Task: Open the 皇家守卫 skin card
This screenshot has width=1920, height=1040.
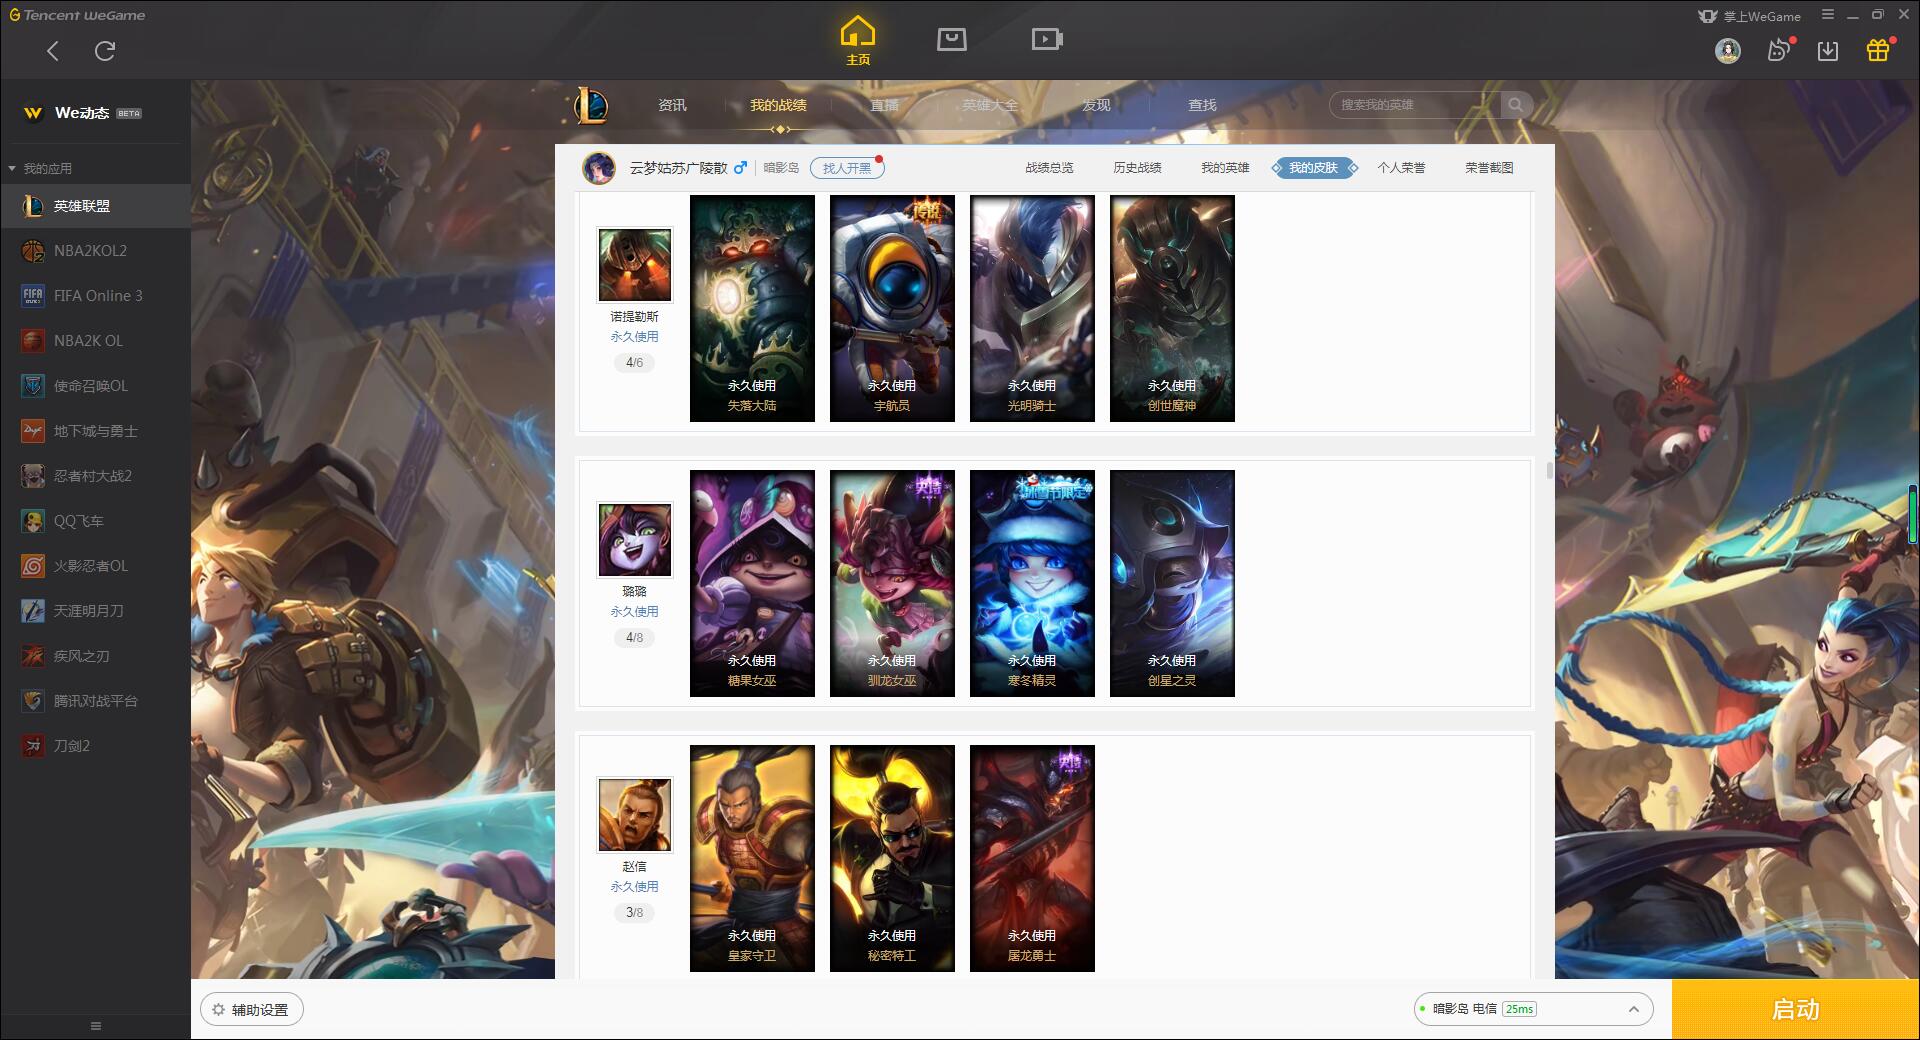Action: tap(752, 858)
